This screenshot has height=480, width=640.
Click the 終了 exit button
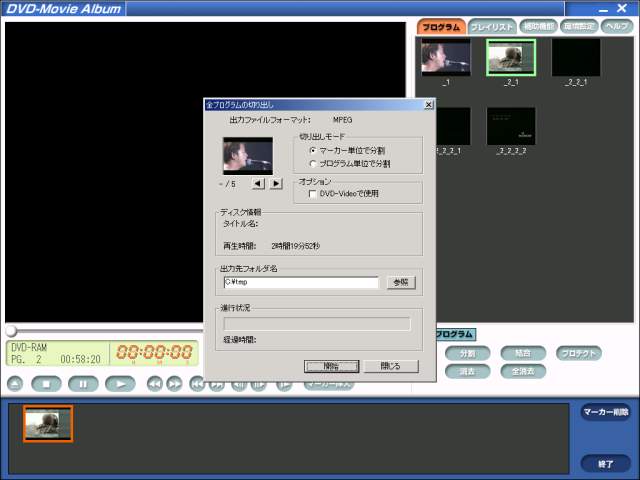click(x=606, y=464)
